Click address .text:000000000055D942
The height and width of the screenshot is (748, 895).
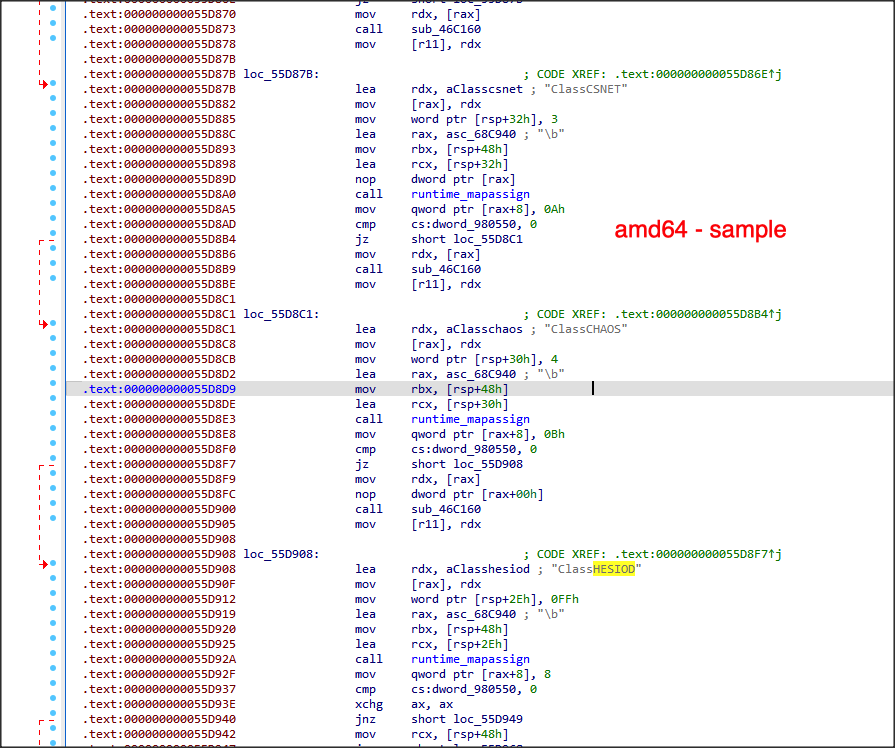(x=159, y=734)
